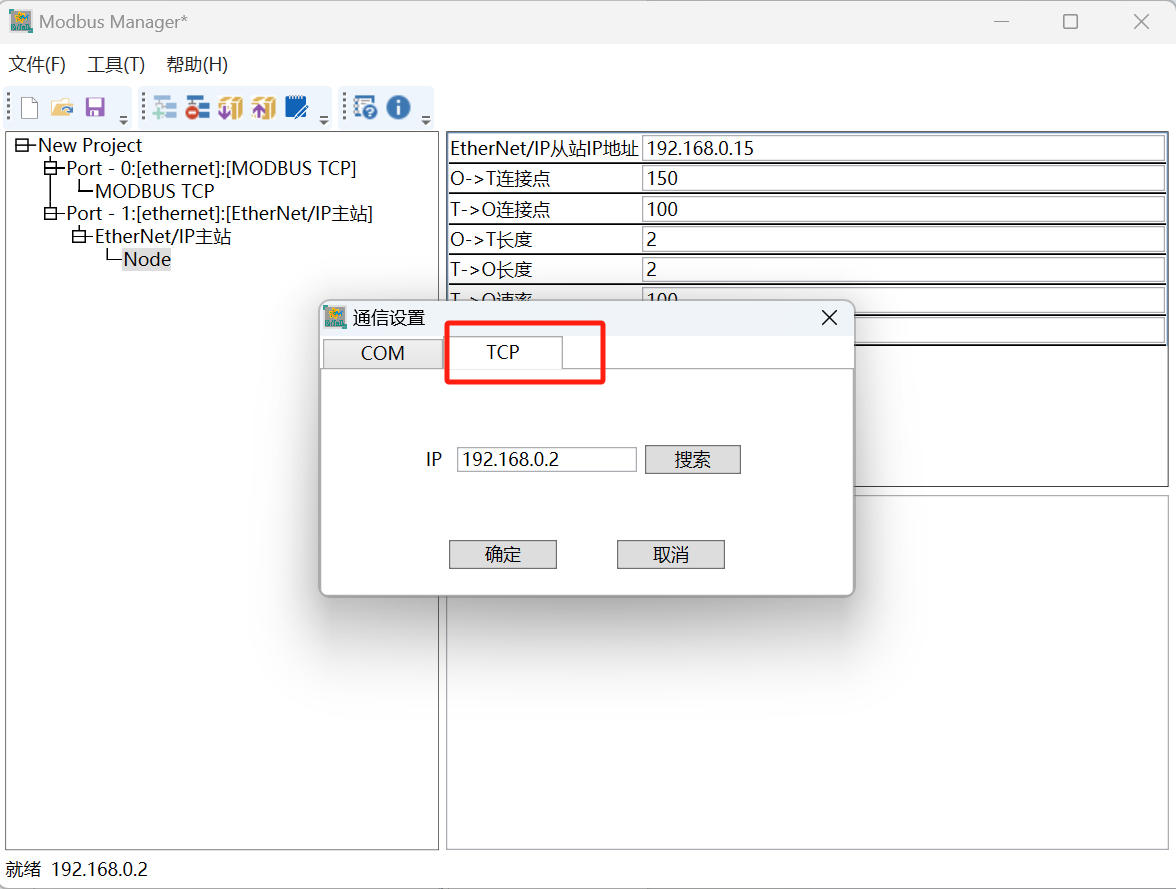Collapse the New Project tree root

[22, 145]
